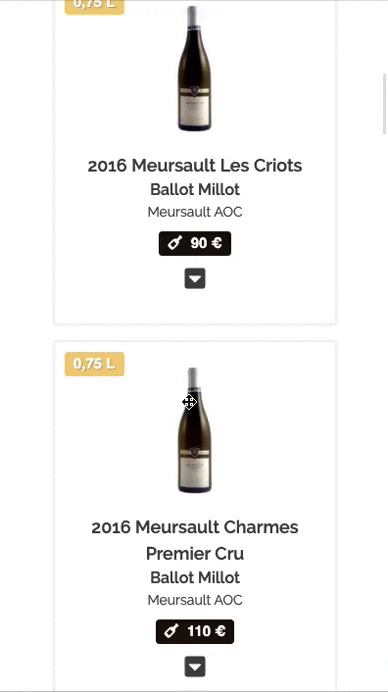Click Ballot Millot producer under Les Criots

click(x=195, y=189)
